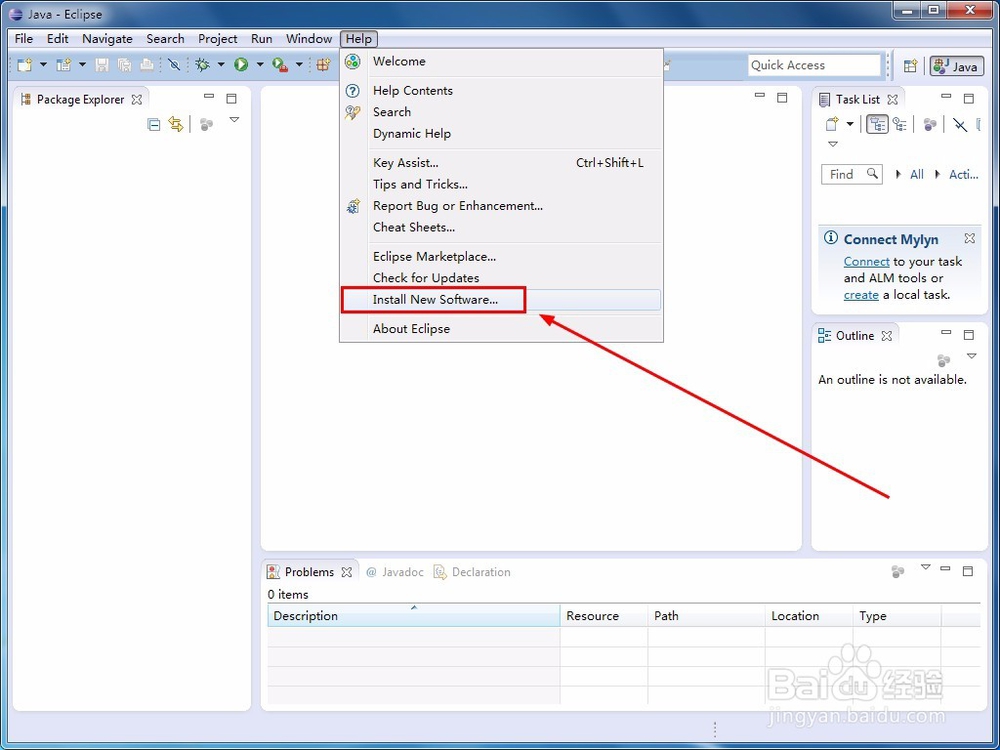Select Welcome in the Help menu
Screen dimensions: 1000x750
[501, 61]
